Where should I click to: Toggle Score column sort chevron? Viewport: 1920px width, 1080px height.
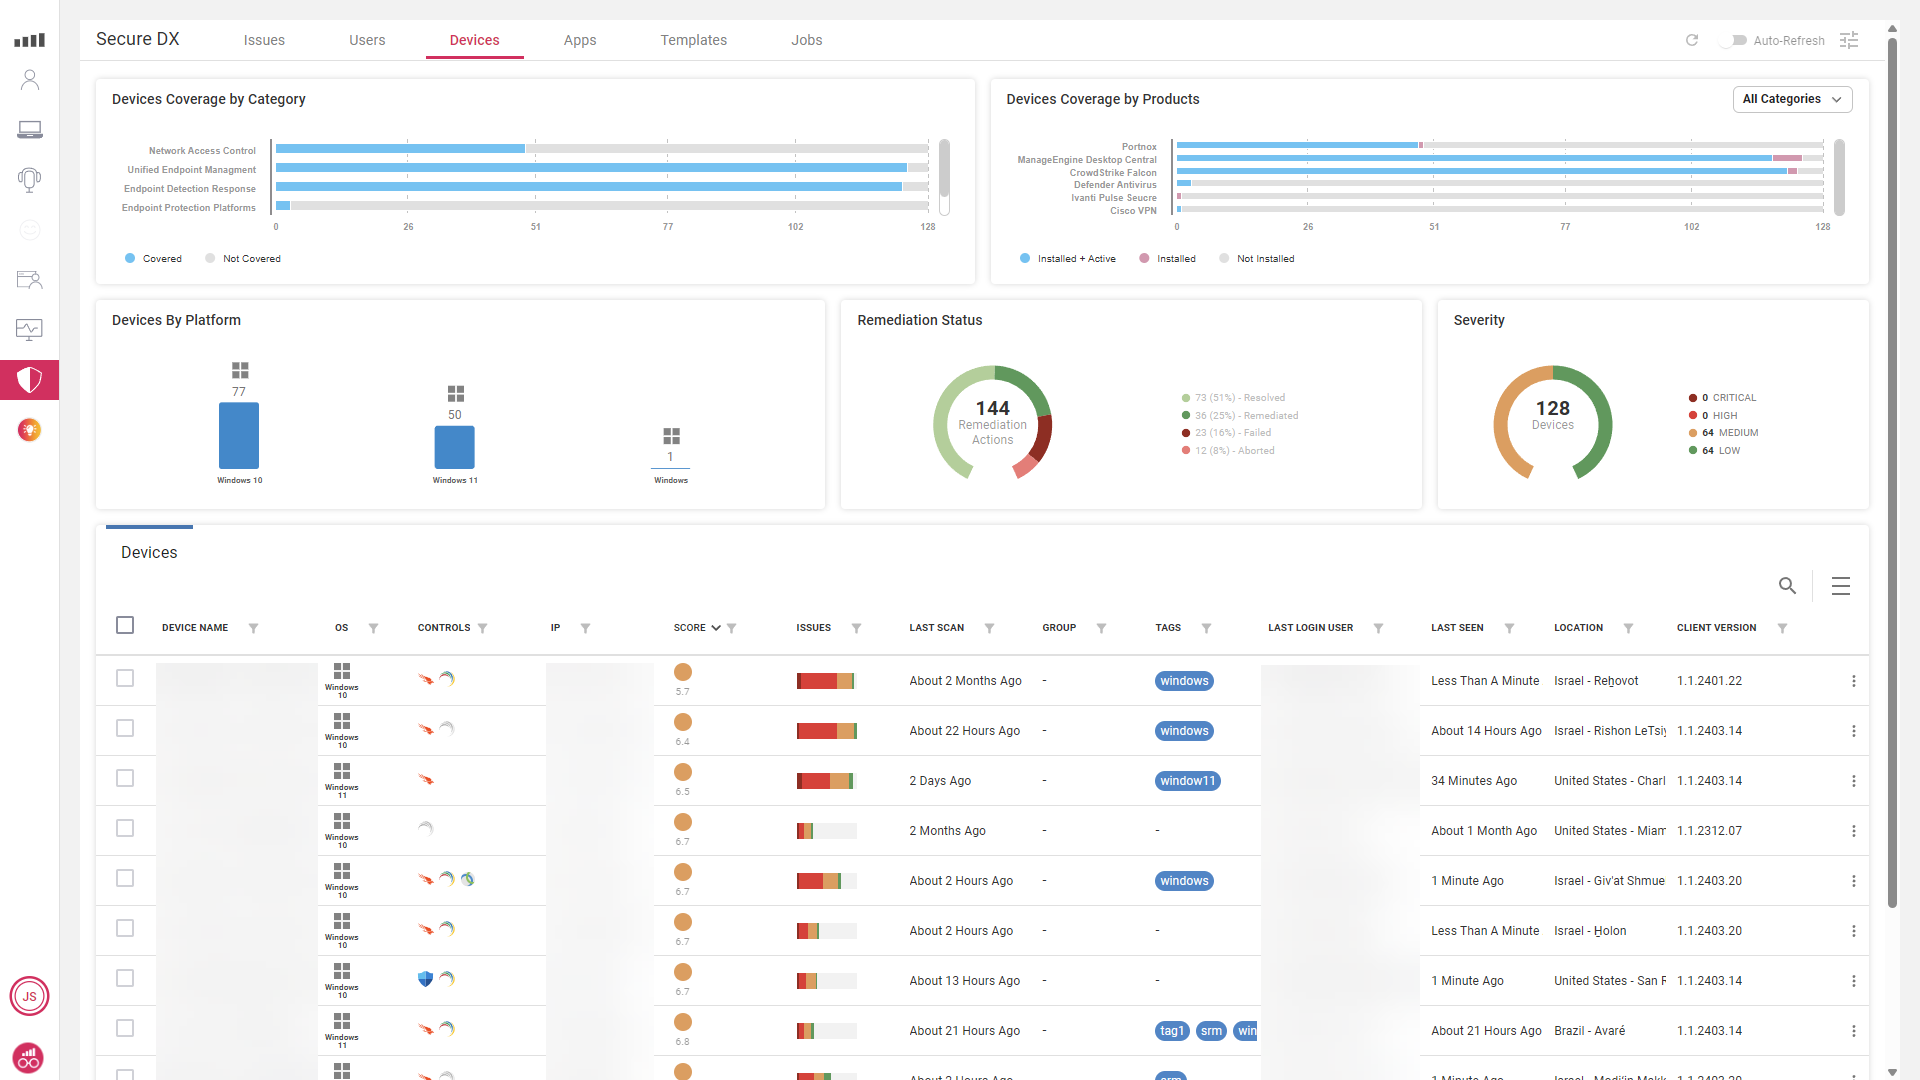coord(716,628)
